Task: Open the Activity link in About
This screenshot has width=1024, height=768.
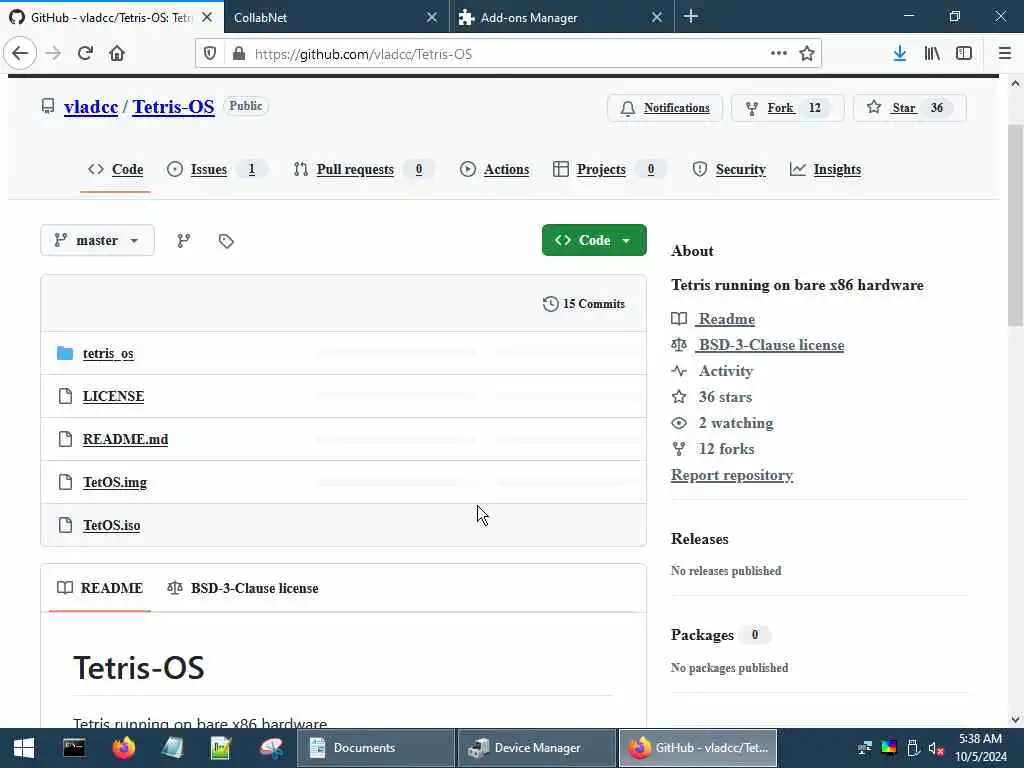Action: click(726, 371)
